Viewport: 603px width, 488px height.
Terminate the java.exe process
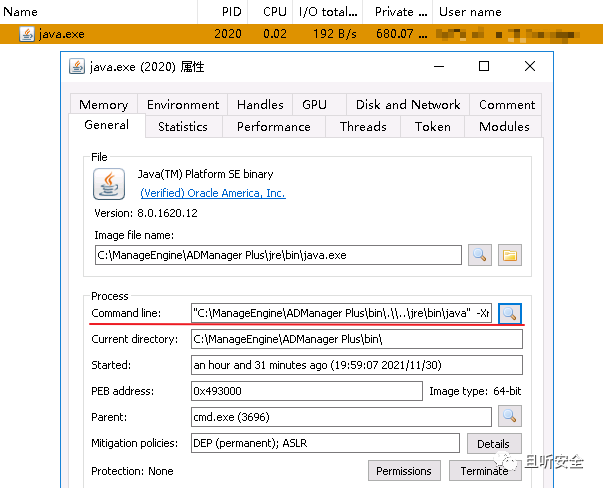tap(485, 471)
